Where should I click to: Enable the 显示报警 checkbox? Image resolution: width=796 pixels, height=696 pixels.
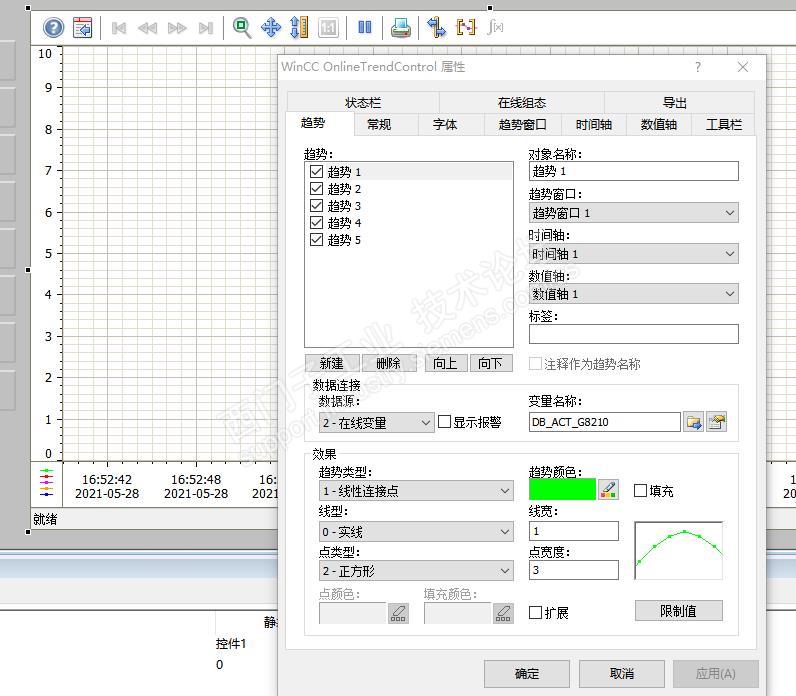(x=444, y=422)
